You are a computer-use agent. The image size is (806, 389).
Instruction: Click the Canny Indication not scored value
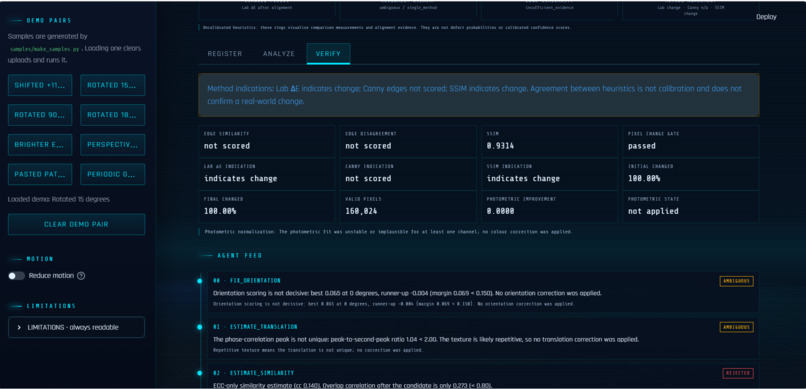pos(368,178)
